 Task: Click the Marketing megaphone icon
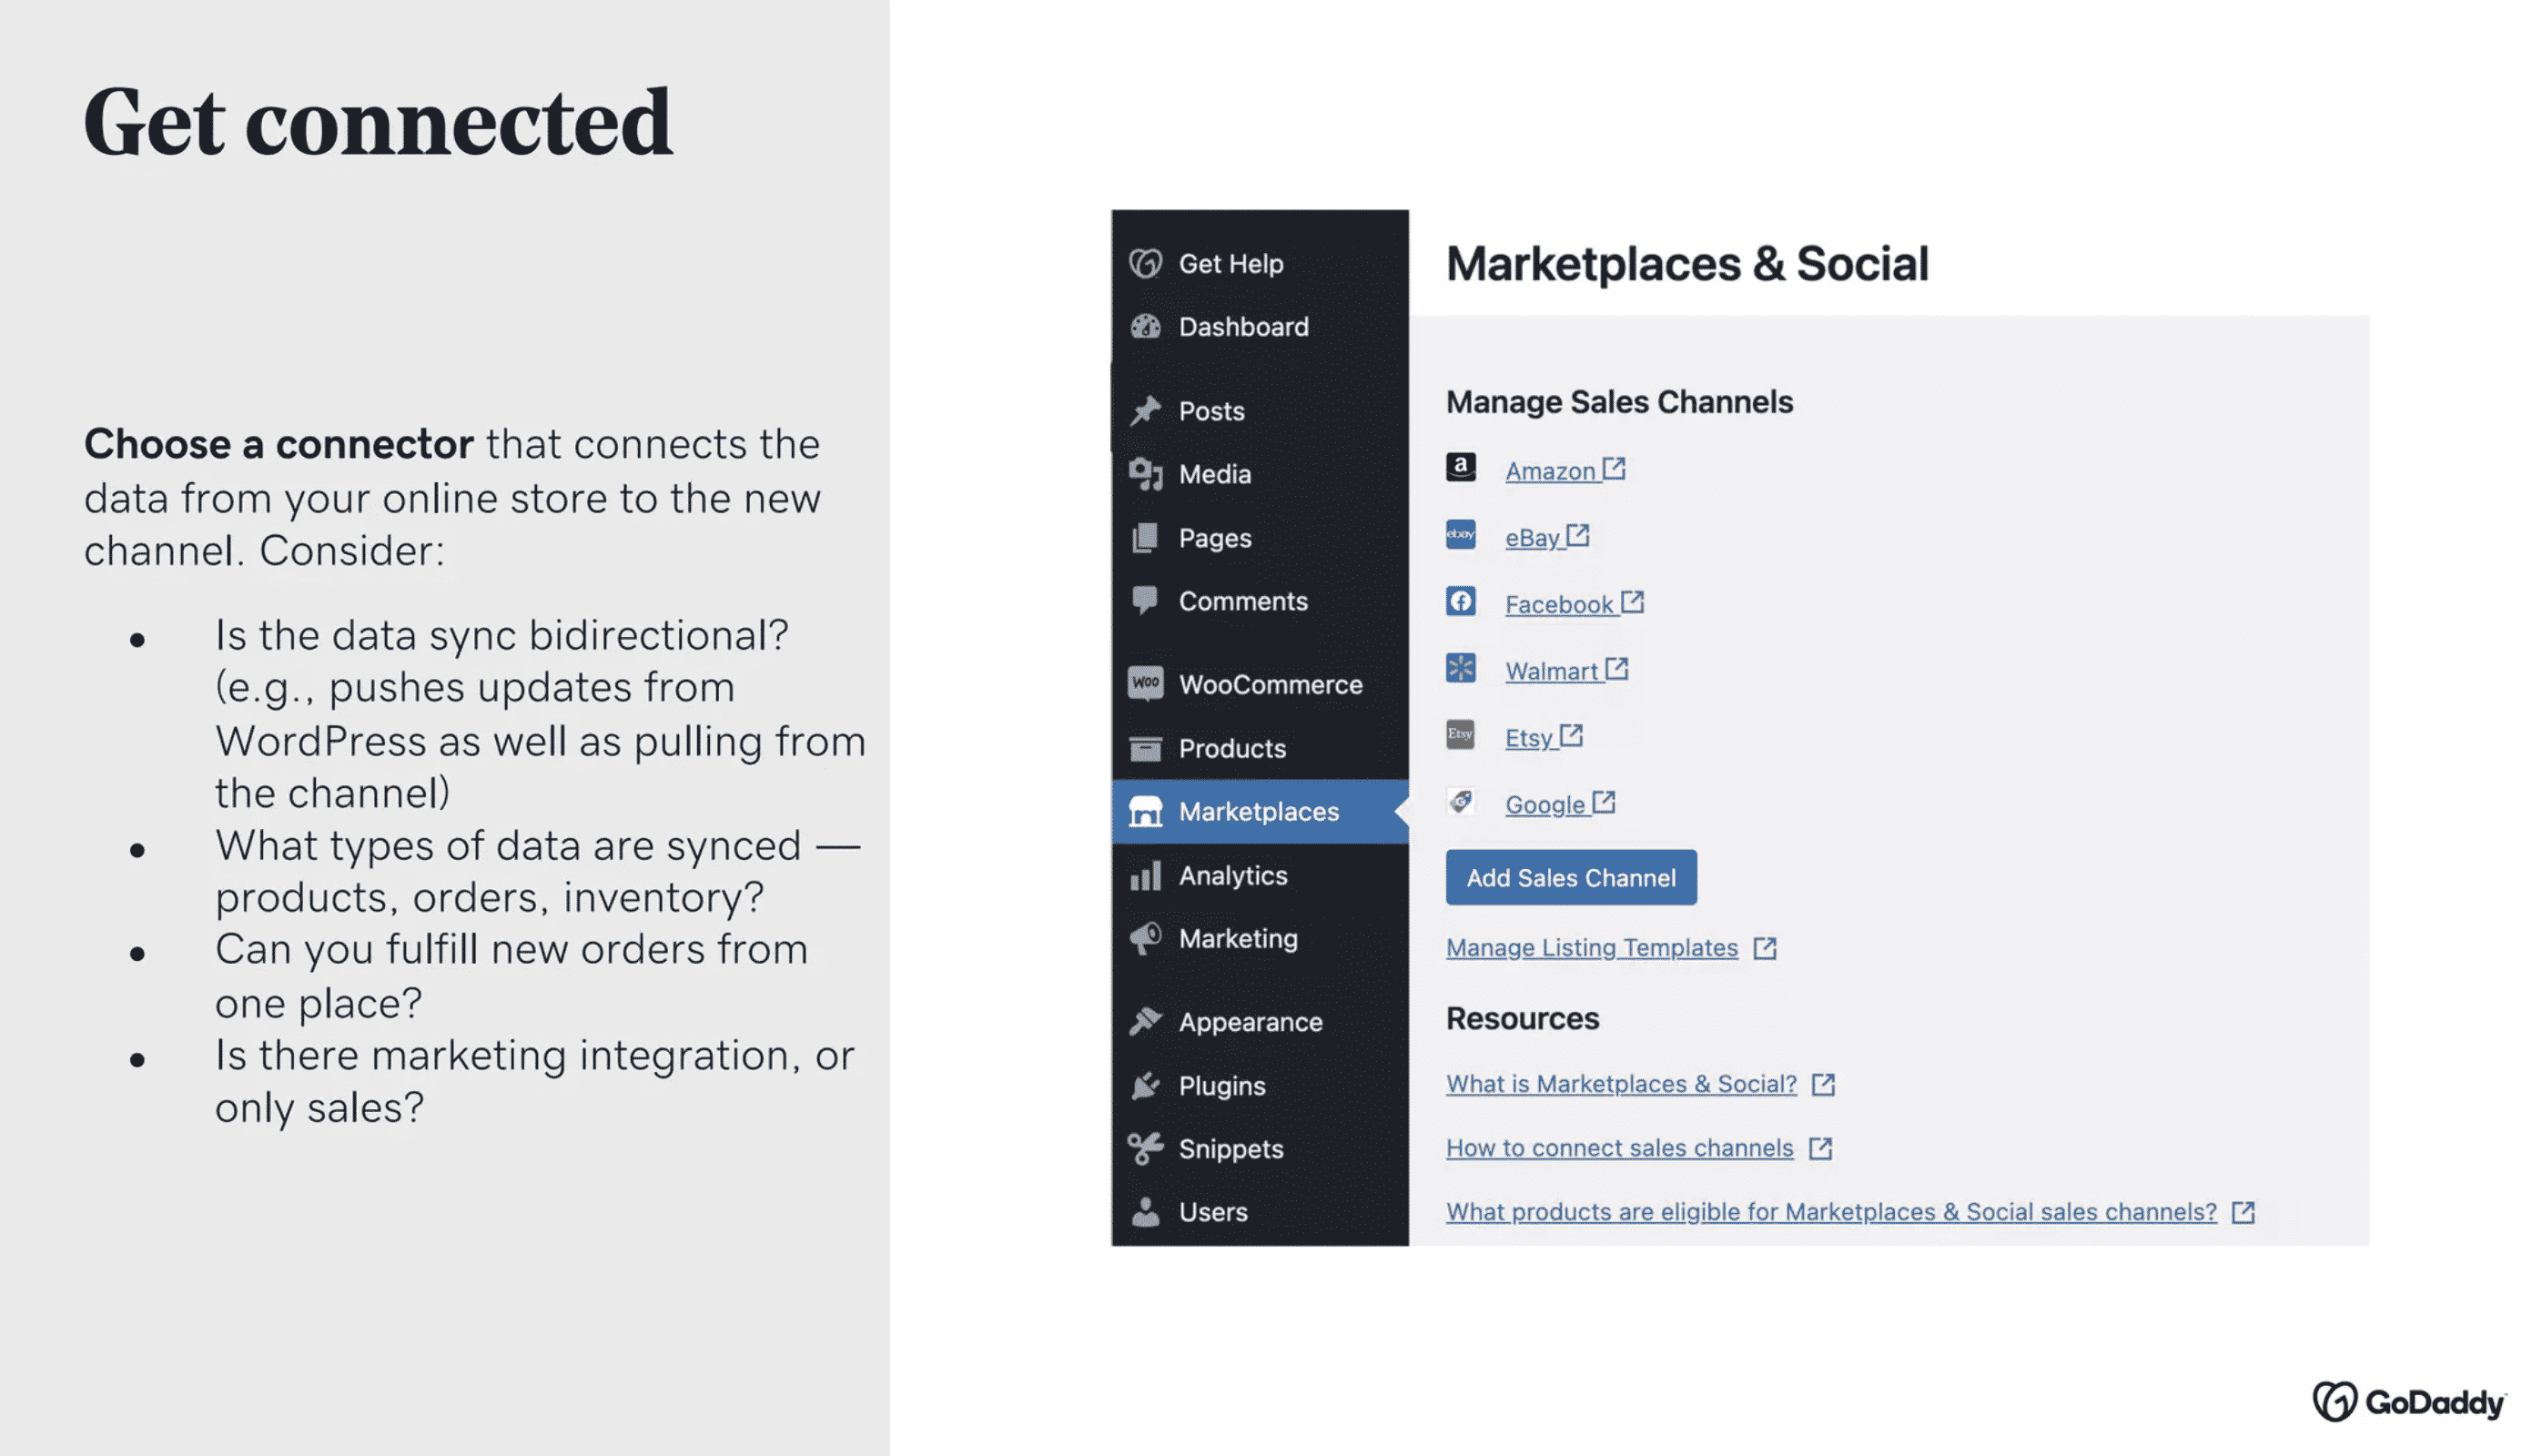[1145, 938]
